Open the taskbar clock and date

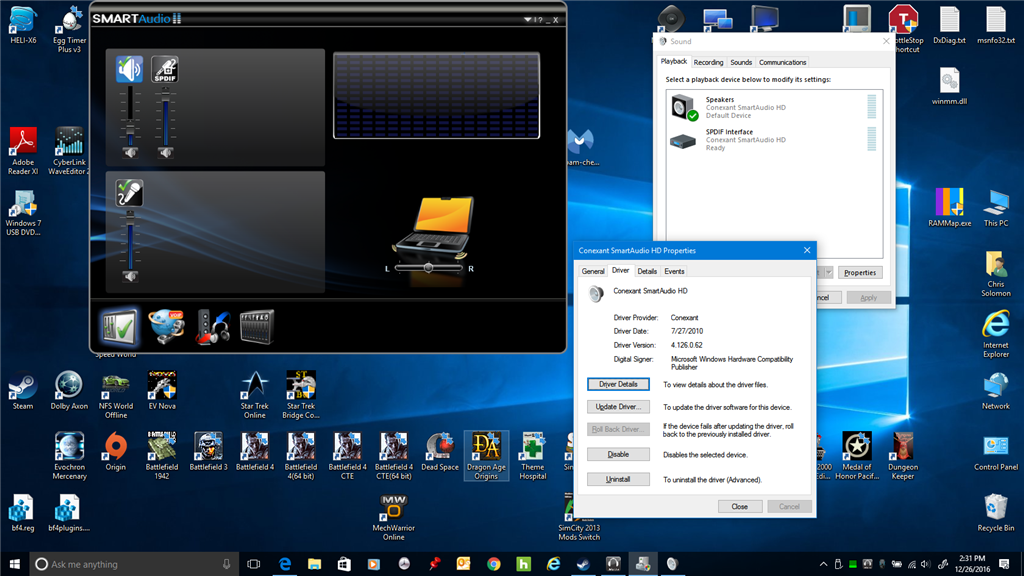[972, 564]
